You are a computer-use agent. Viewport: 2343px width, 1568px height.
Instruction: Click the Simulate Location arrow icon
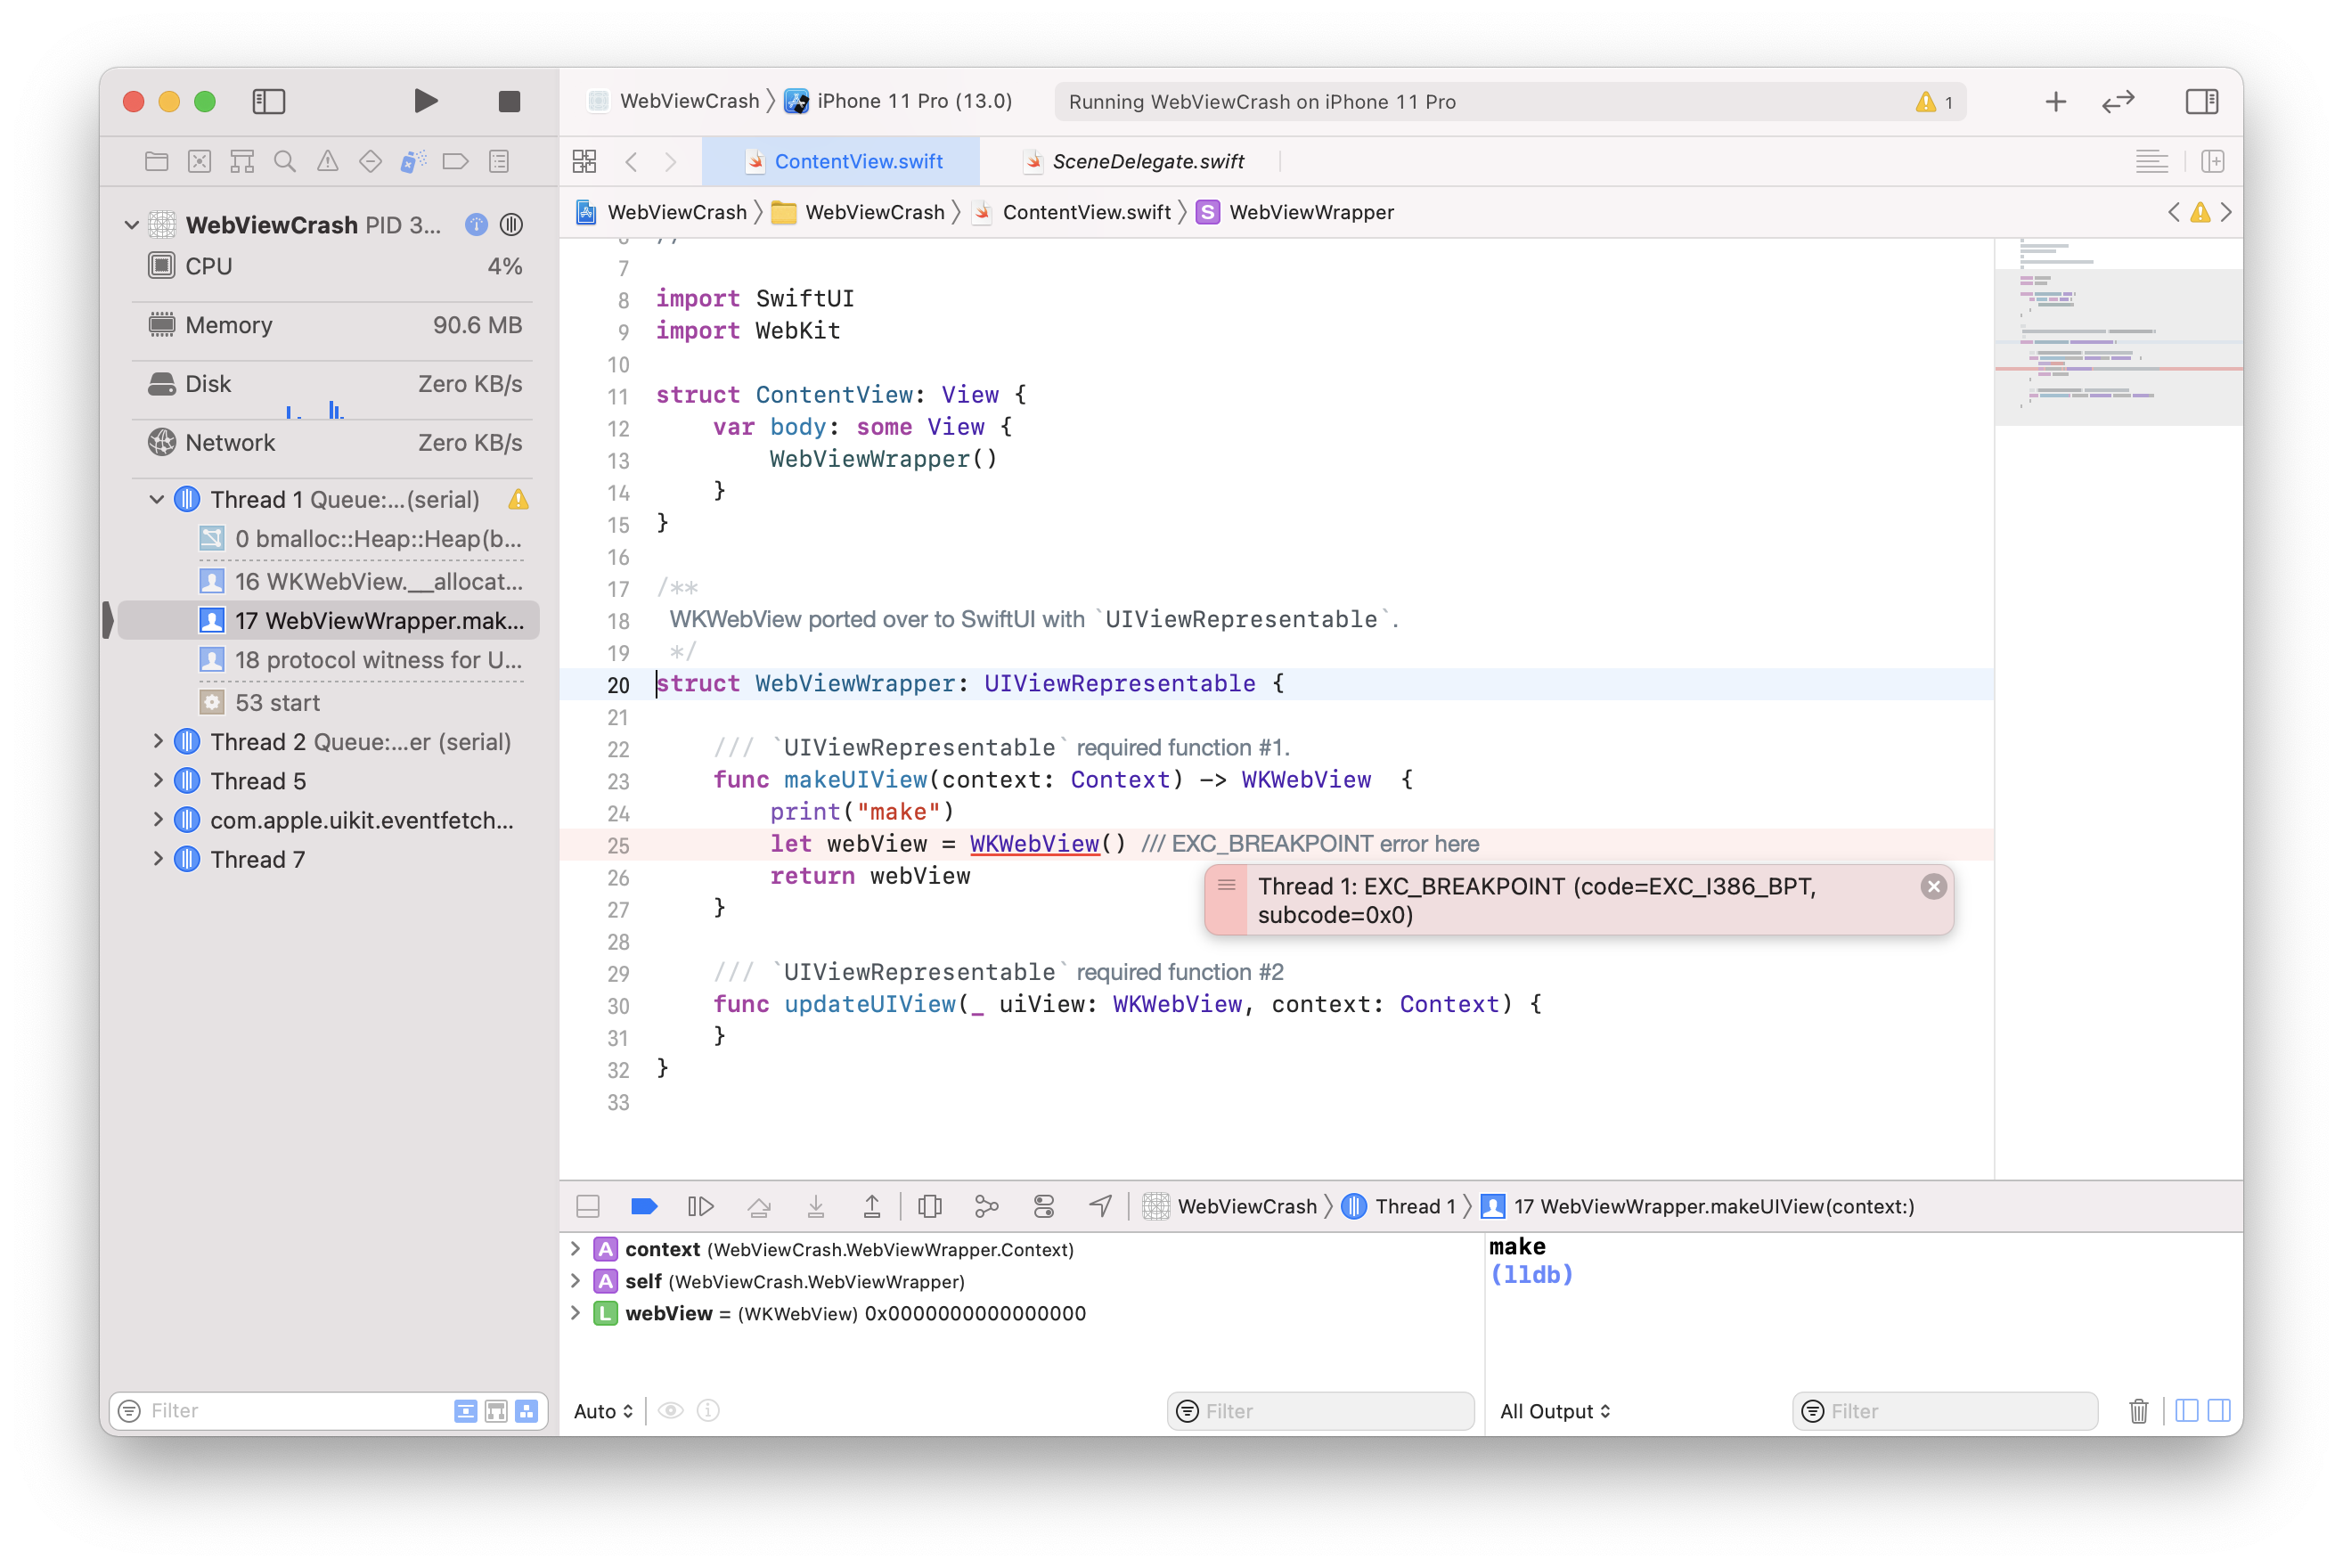1100,1206
